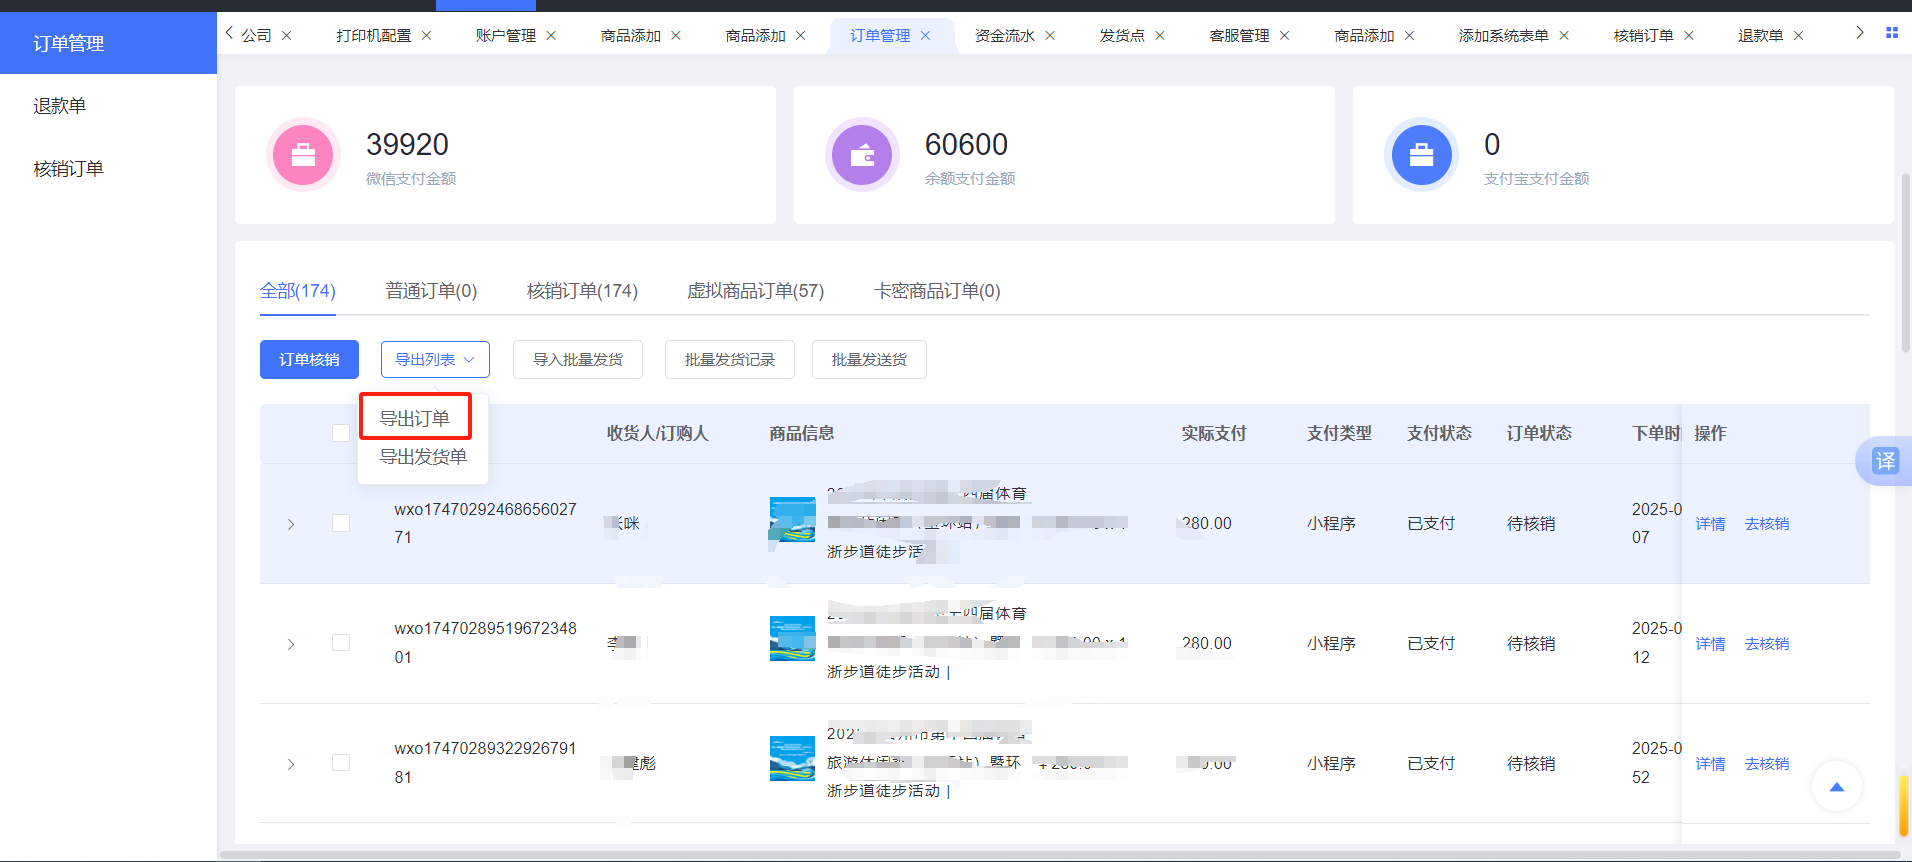1912x862 pixels.
Task: Close the 添加系统表单 tab
Action: pyautogui.click(x=1564, y=35)
